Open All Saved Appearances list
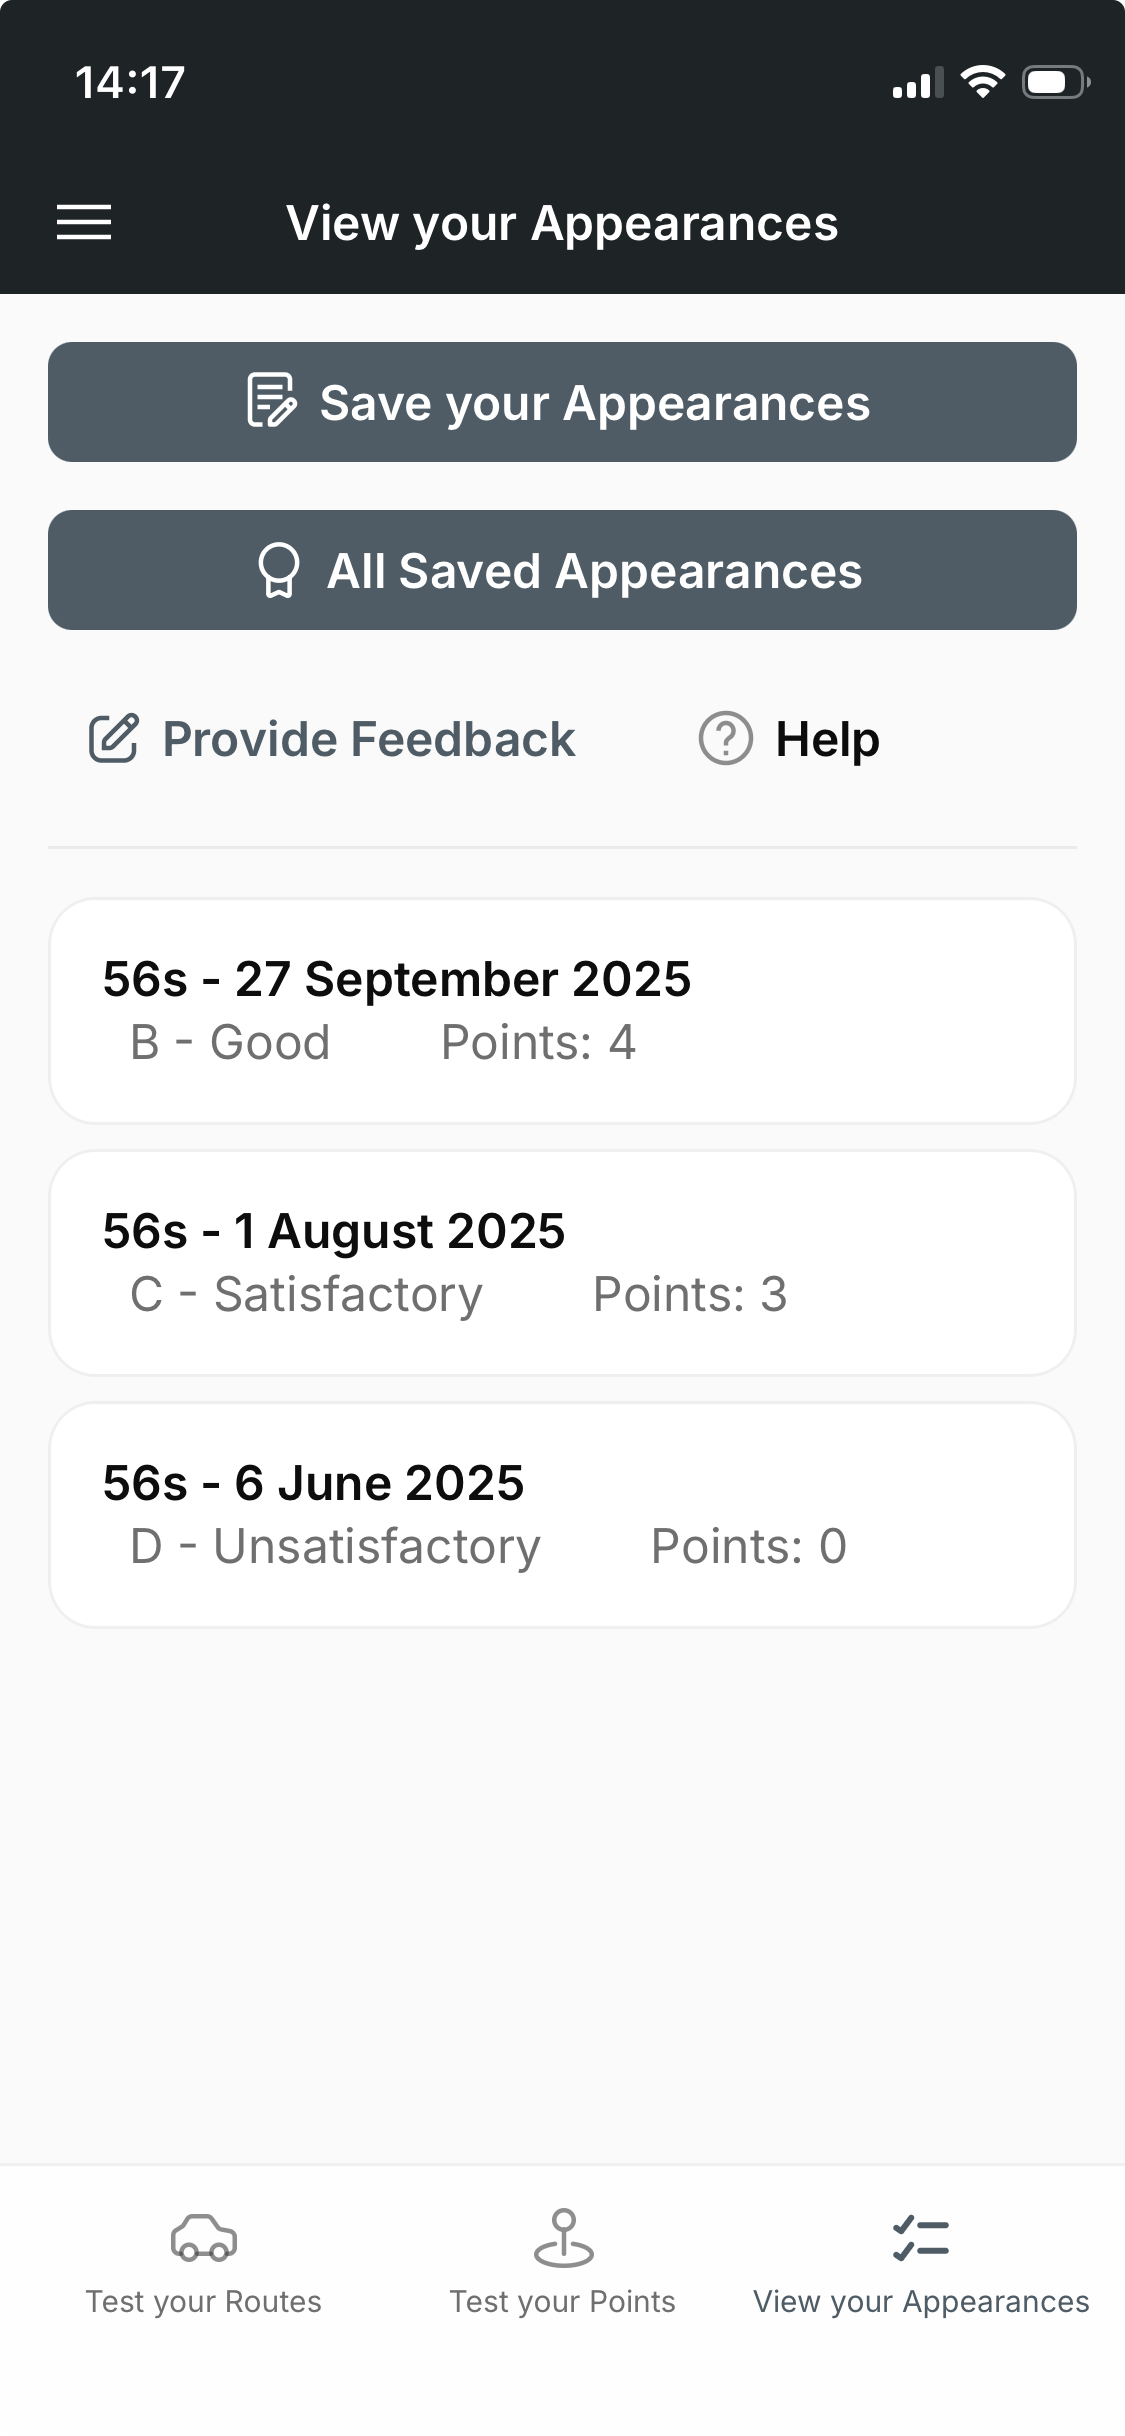1125x2436 pixels. (x=562, y=570)
